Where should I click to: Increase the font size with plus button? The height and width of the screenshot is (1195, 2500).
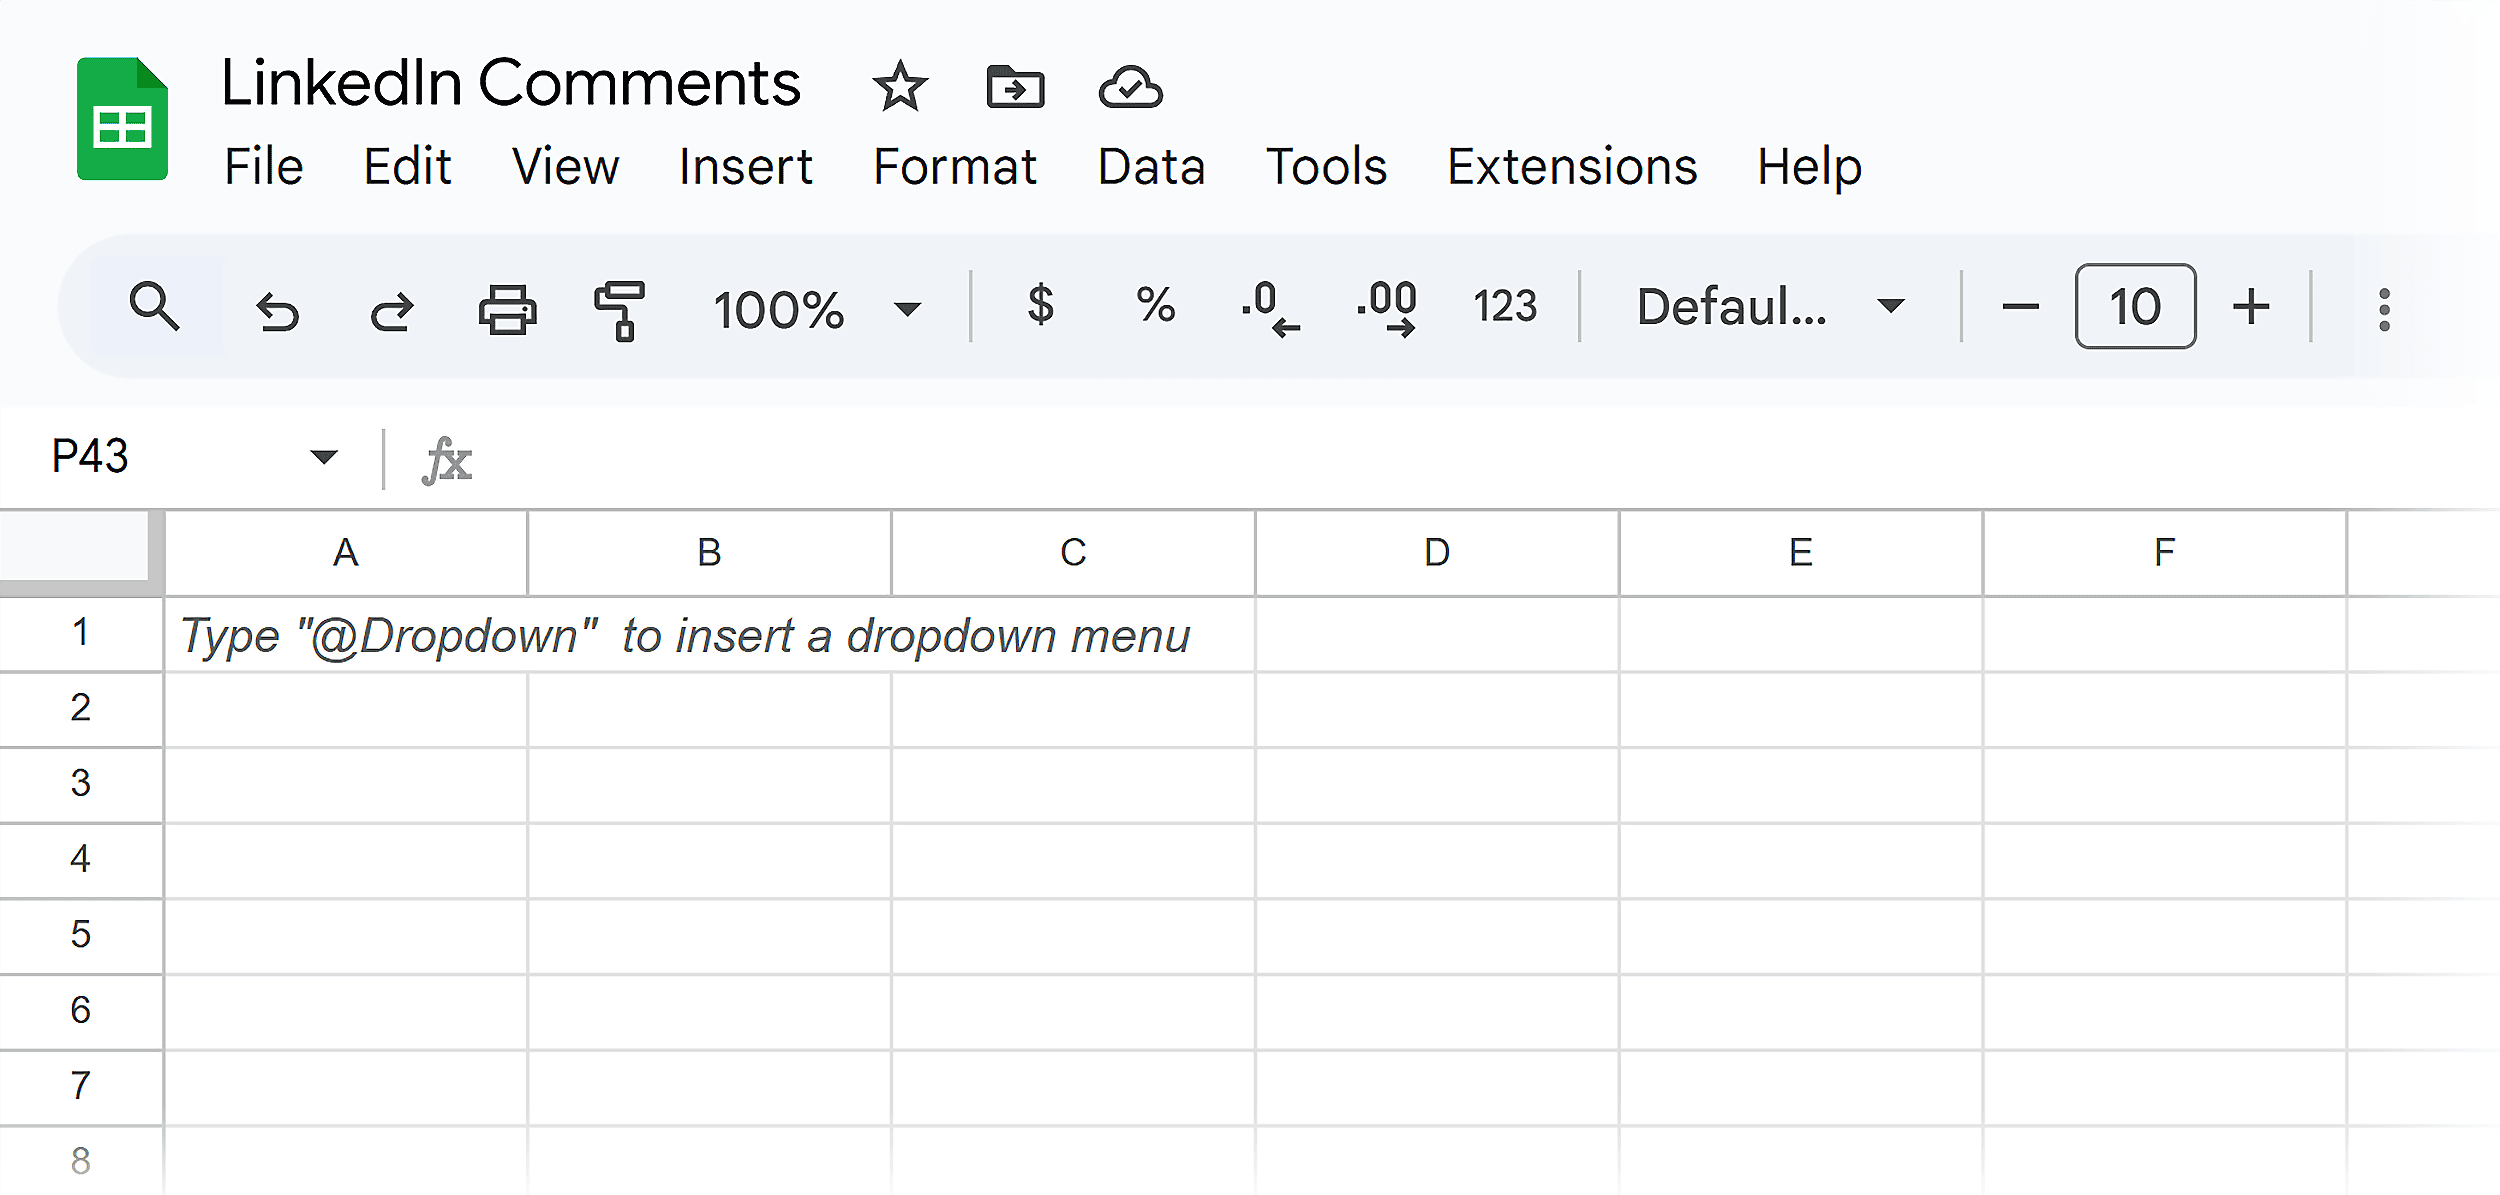[x=2249, y=307]
